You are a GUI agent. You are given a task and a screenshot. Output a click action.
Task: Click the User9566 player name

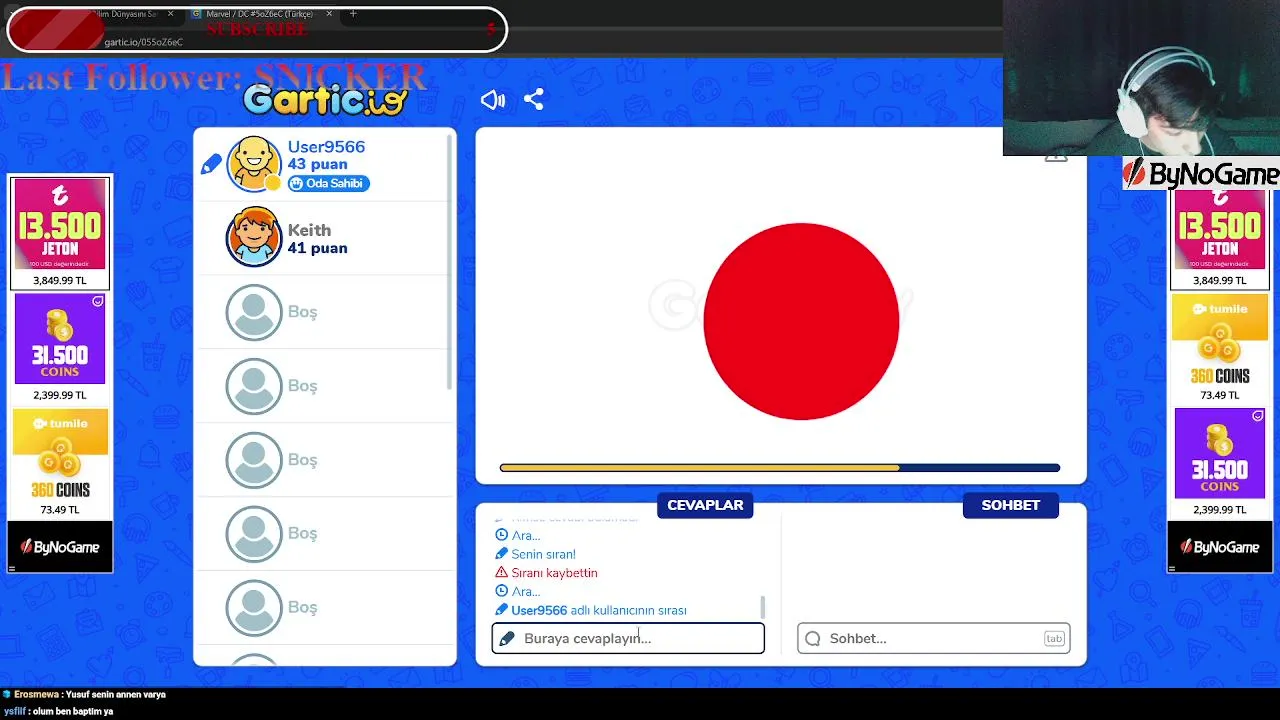coord(326,146)
